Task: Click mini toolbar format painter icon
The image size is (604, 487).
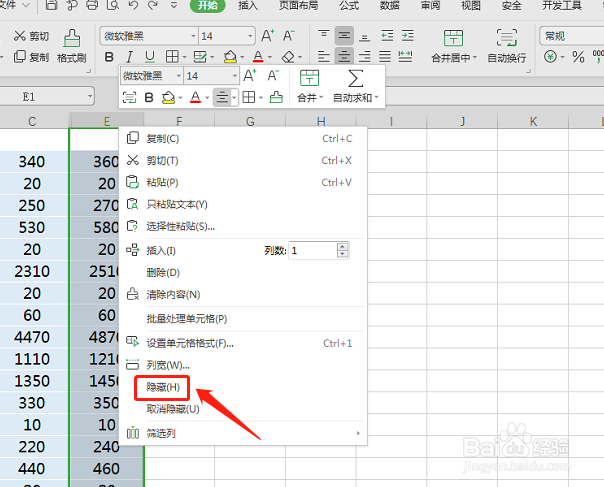Action: (x=276, y=97)
